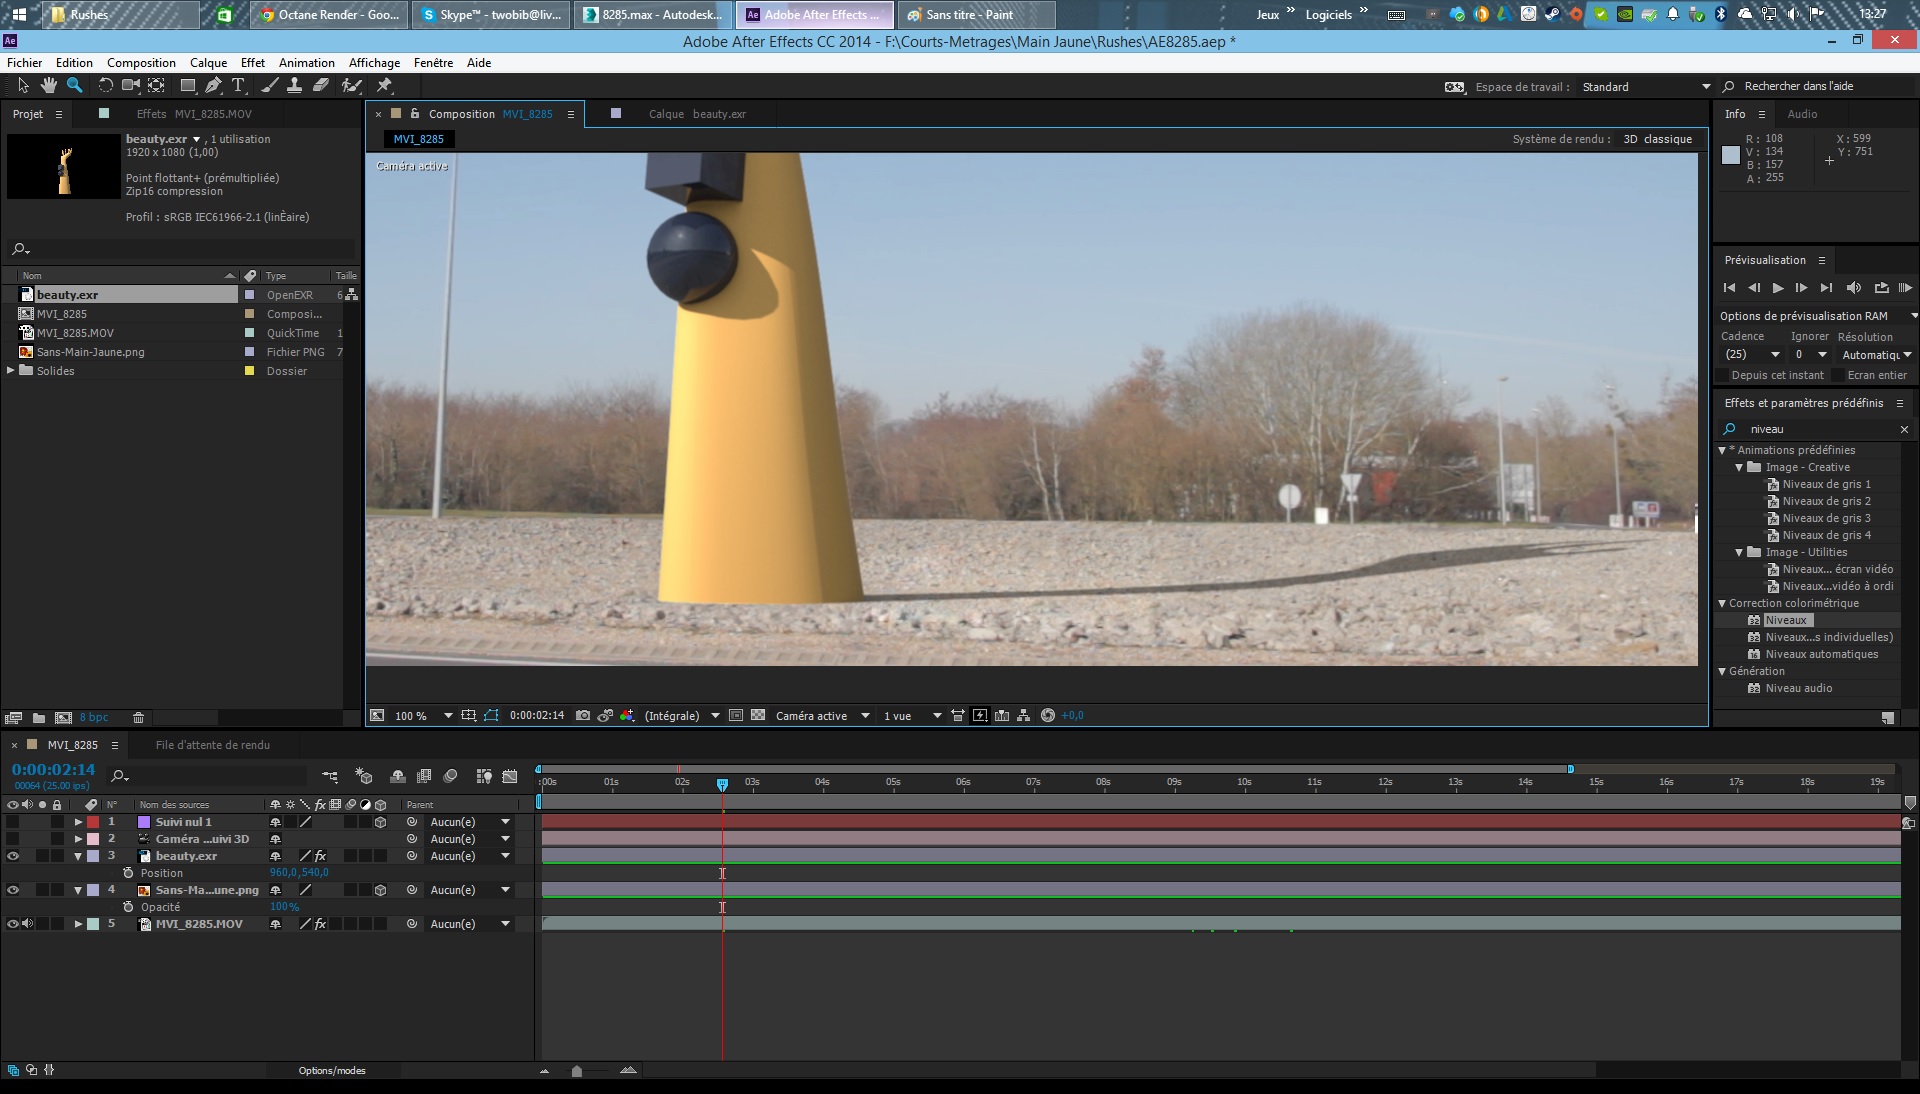Apply the Niveaux automatiques effect
Screen dimensions: 1920x1094
pyautogui.click(x=1821, y=654)
